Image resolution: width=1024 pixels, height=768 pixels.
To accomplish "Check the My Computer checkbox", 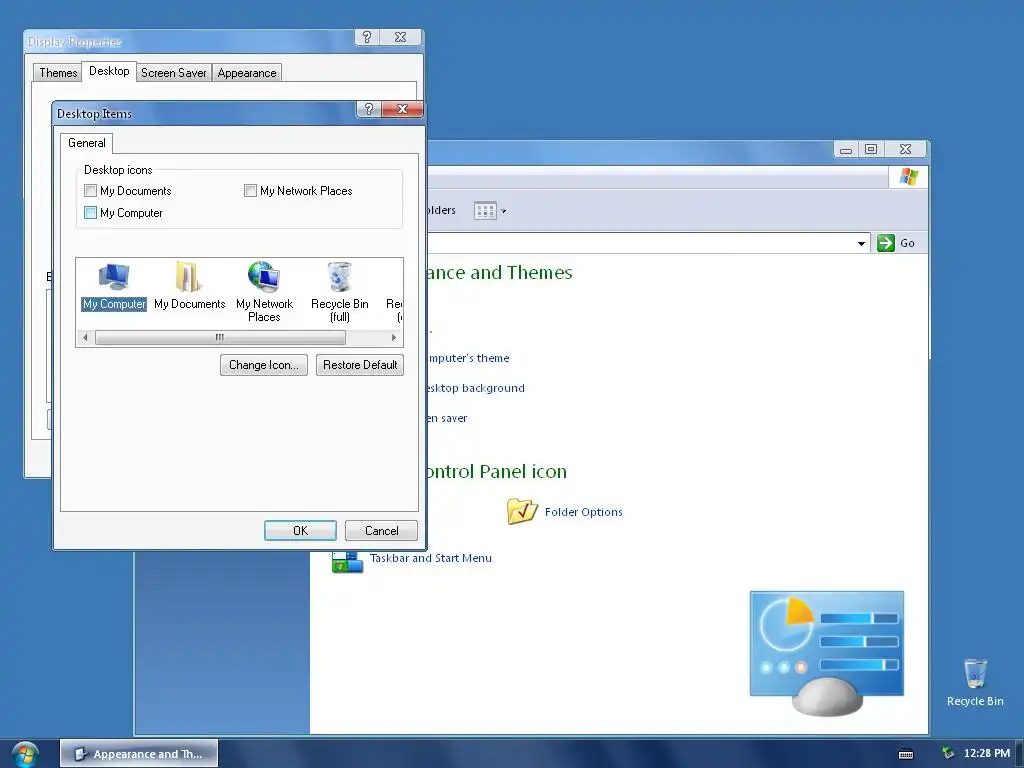I will click(x=91, y=212).
